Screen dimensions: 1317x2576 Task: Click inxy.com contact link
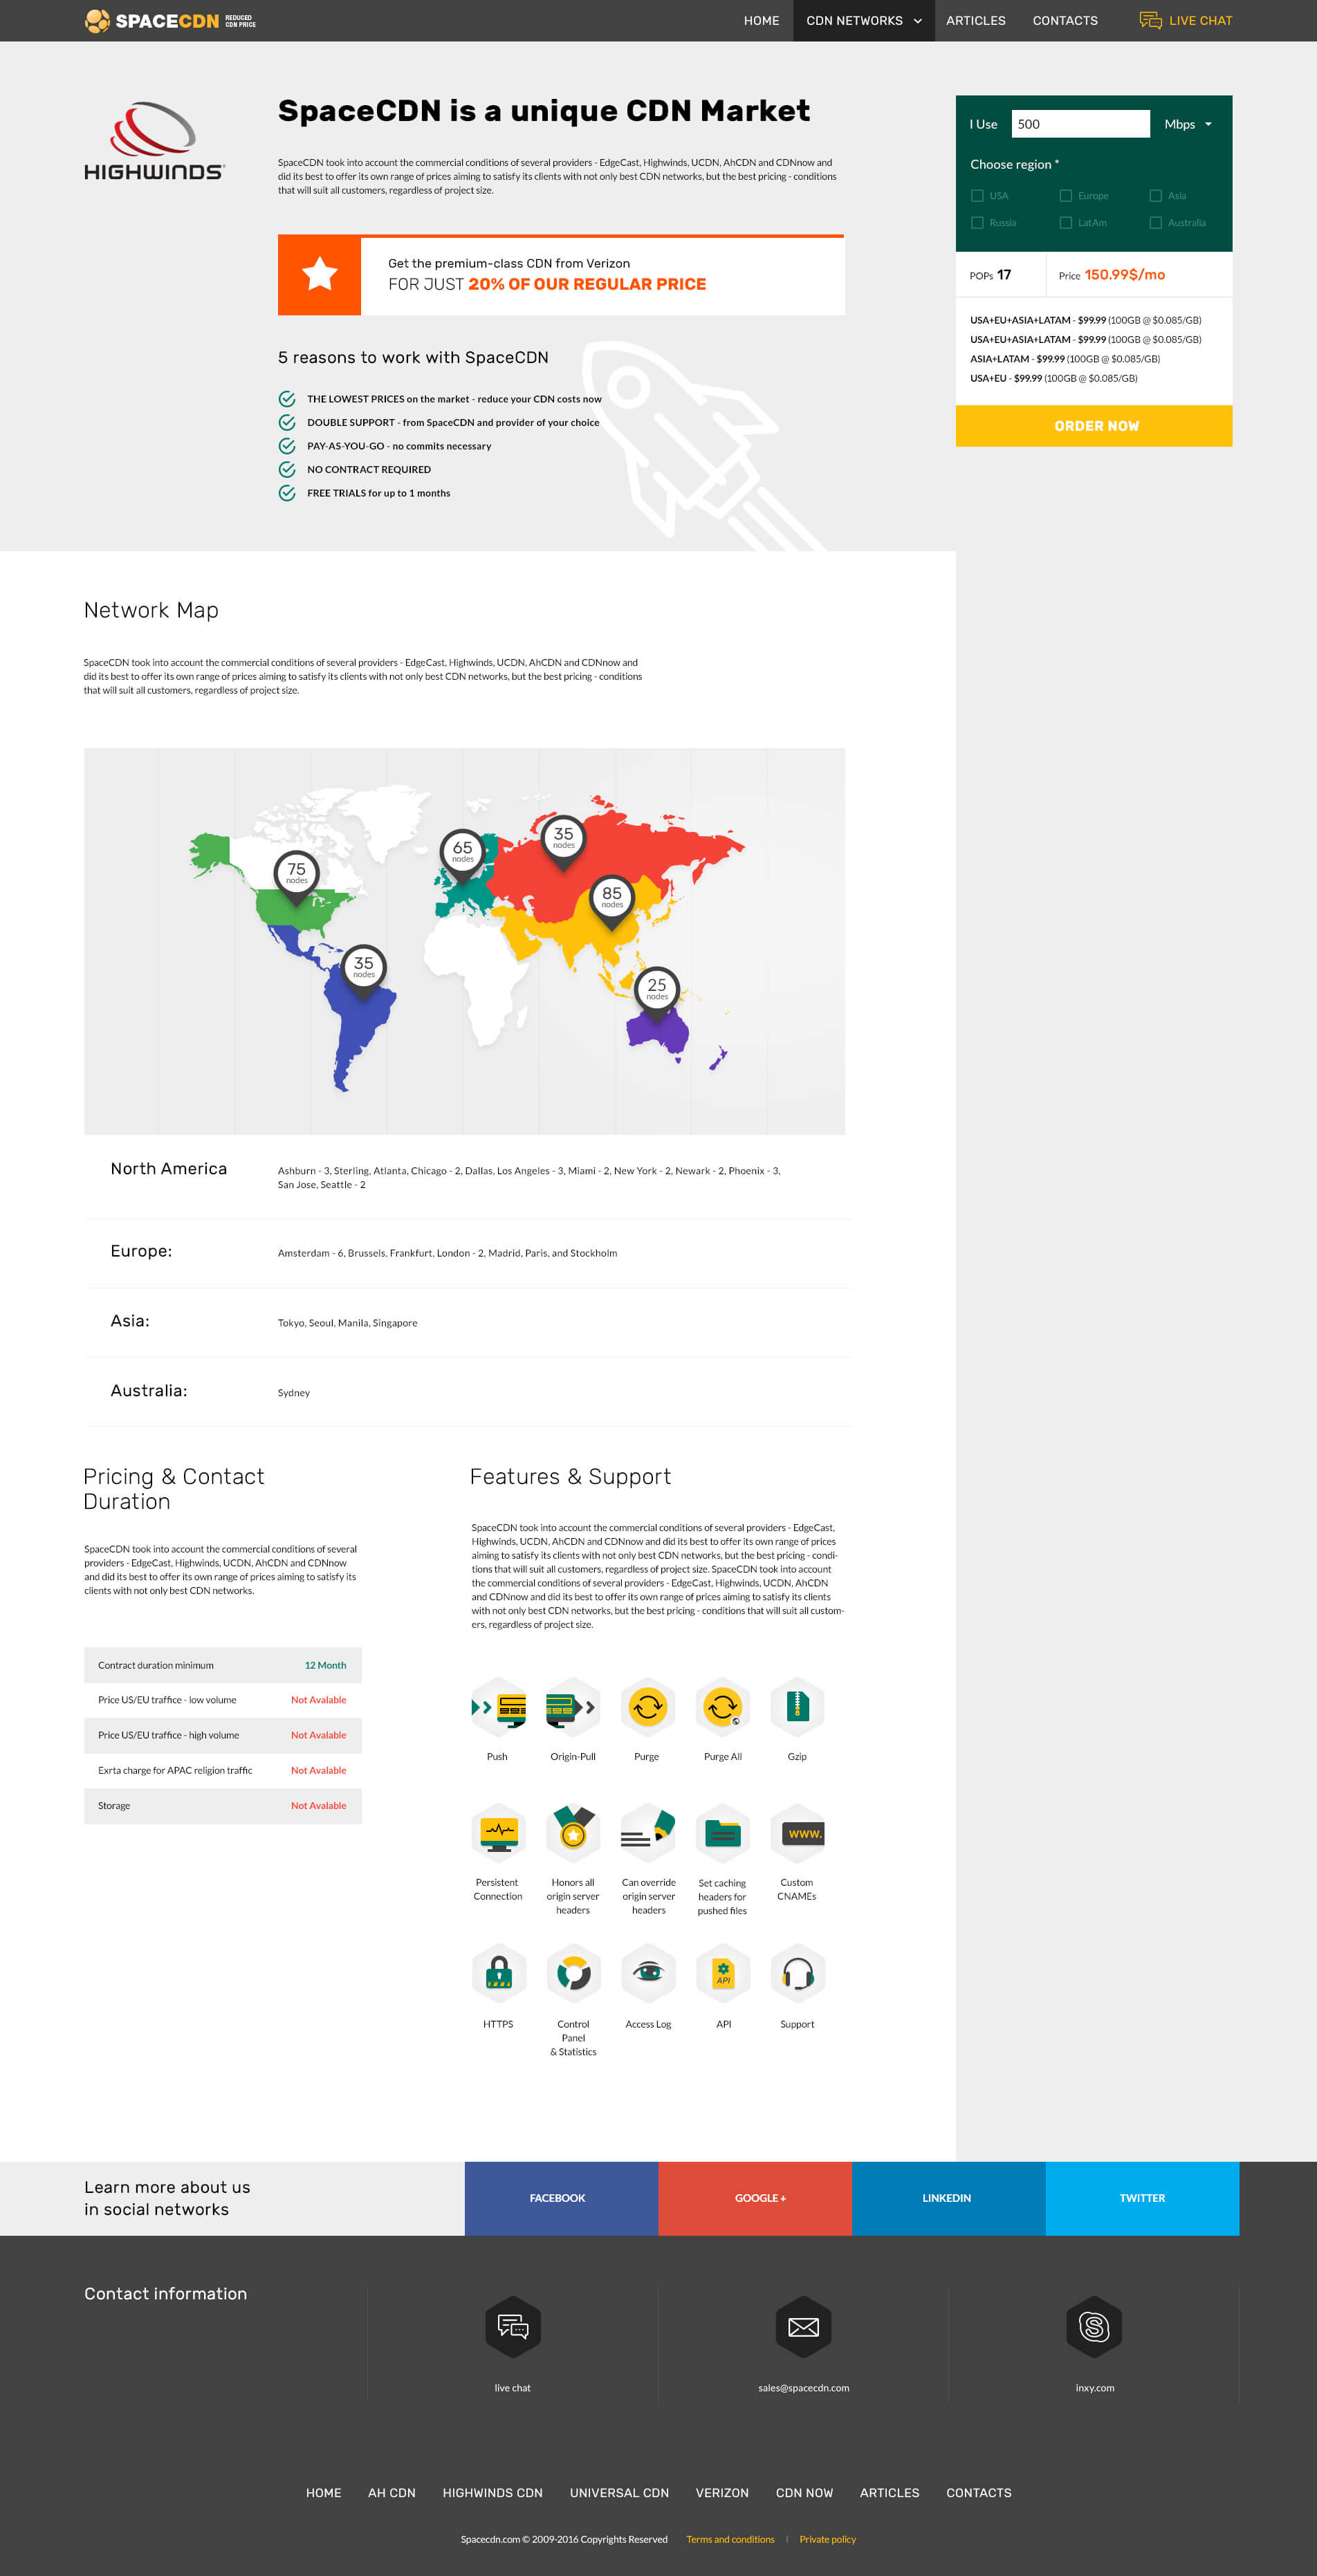coord(1094,2388)
